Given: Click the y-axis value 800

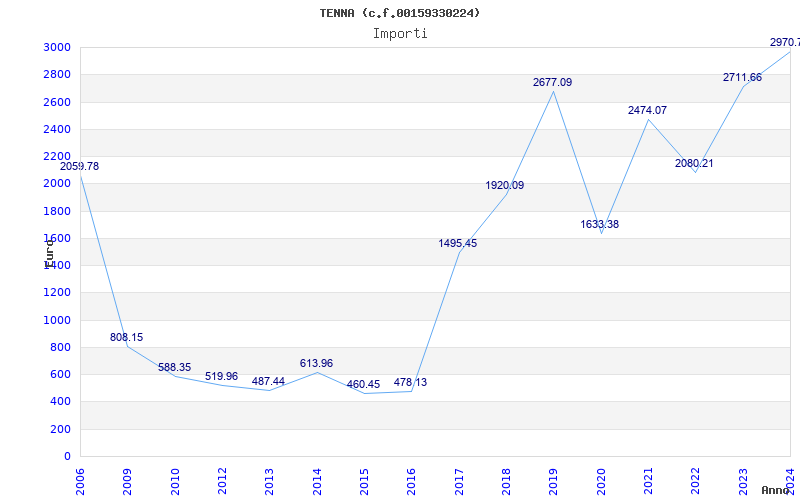Looking at the screenshot, I should (61, 347).
